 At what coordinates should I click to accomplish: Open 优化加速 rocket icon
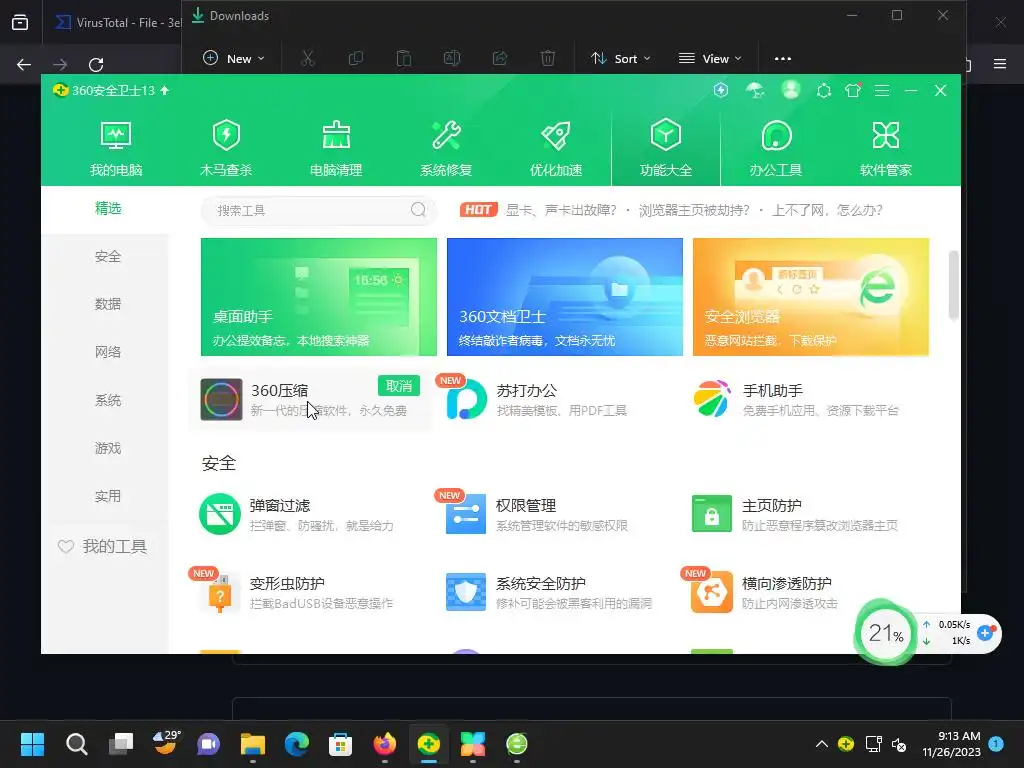tap(556, 148)
